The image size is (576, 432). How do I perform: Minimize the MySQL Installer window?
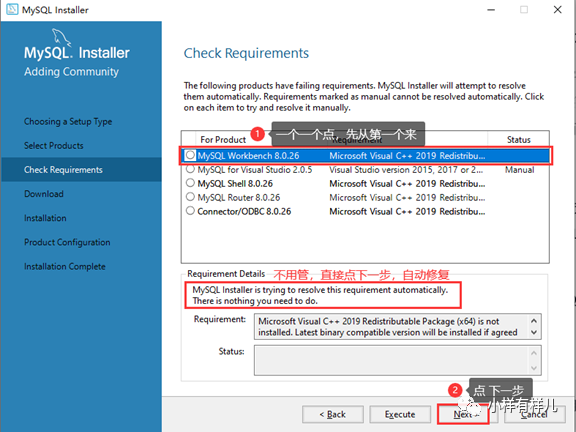click(491, 10)
